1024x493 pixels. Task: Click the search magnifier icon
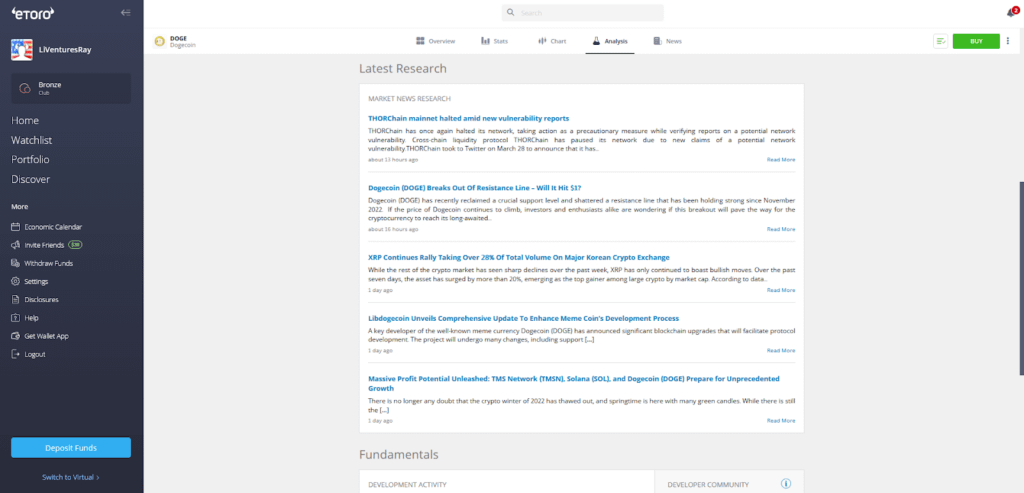click(x=511, y=13)
